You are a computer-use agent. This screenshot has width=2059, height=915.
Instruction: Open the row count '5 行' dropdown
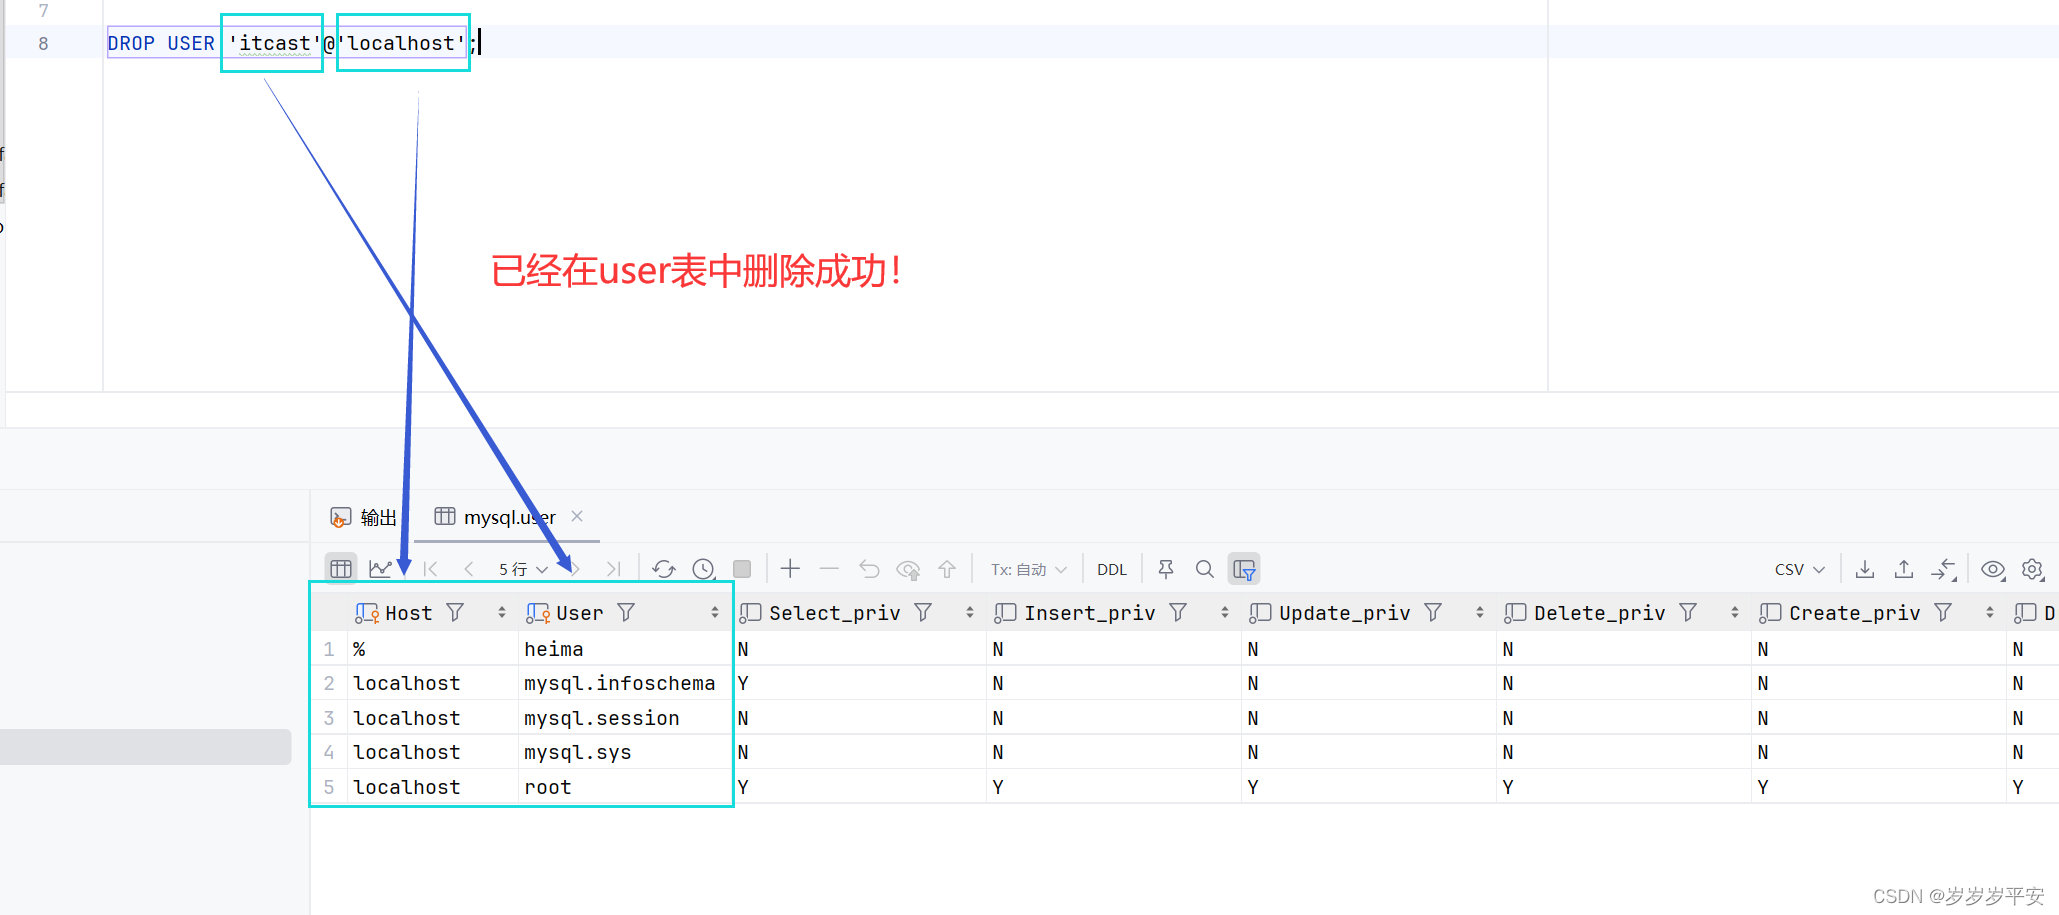[523, 569]
